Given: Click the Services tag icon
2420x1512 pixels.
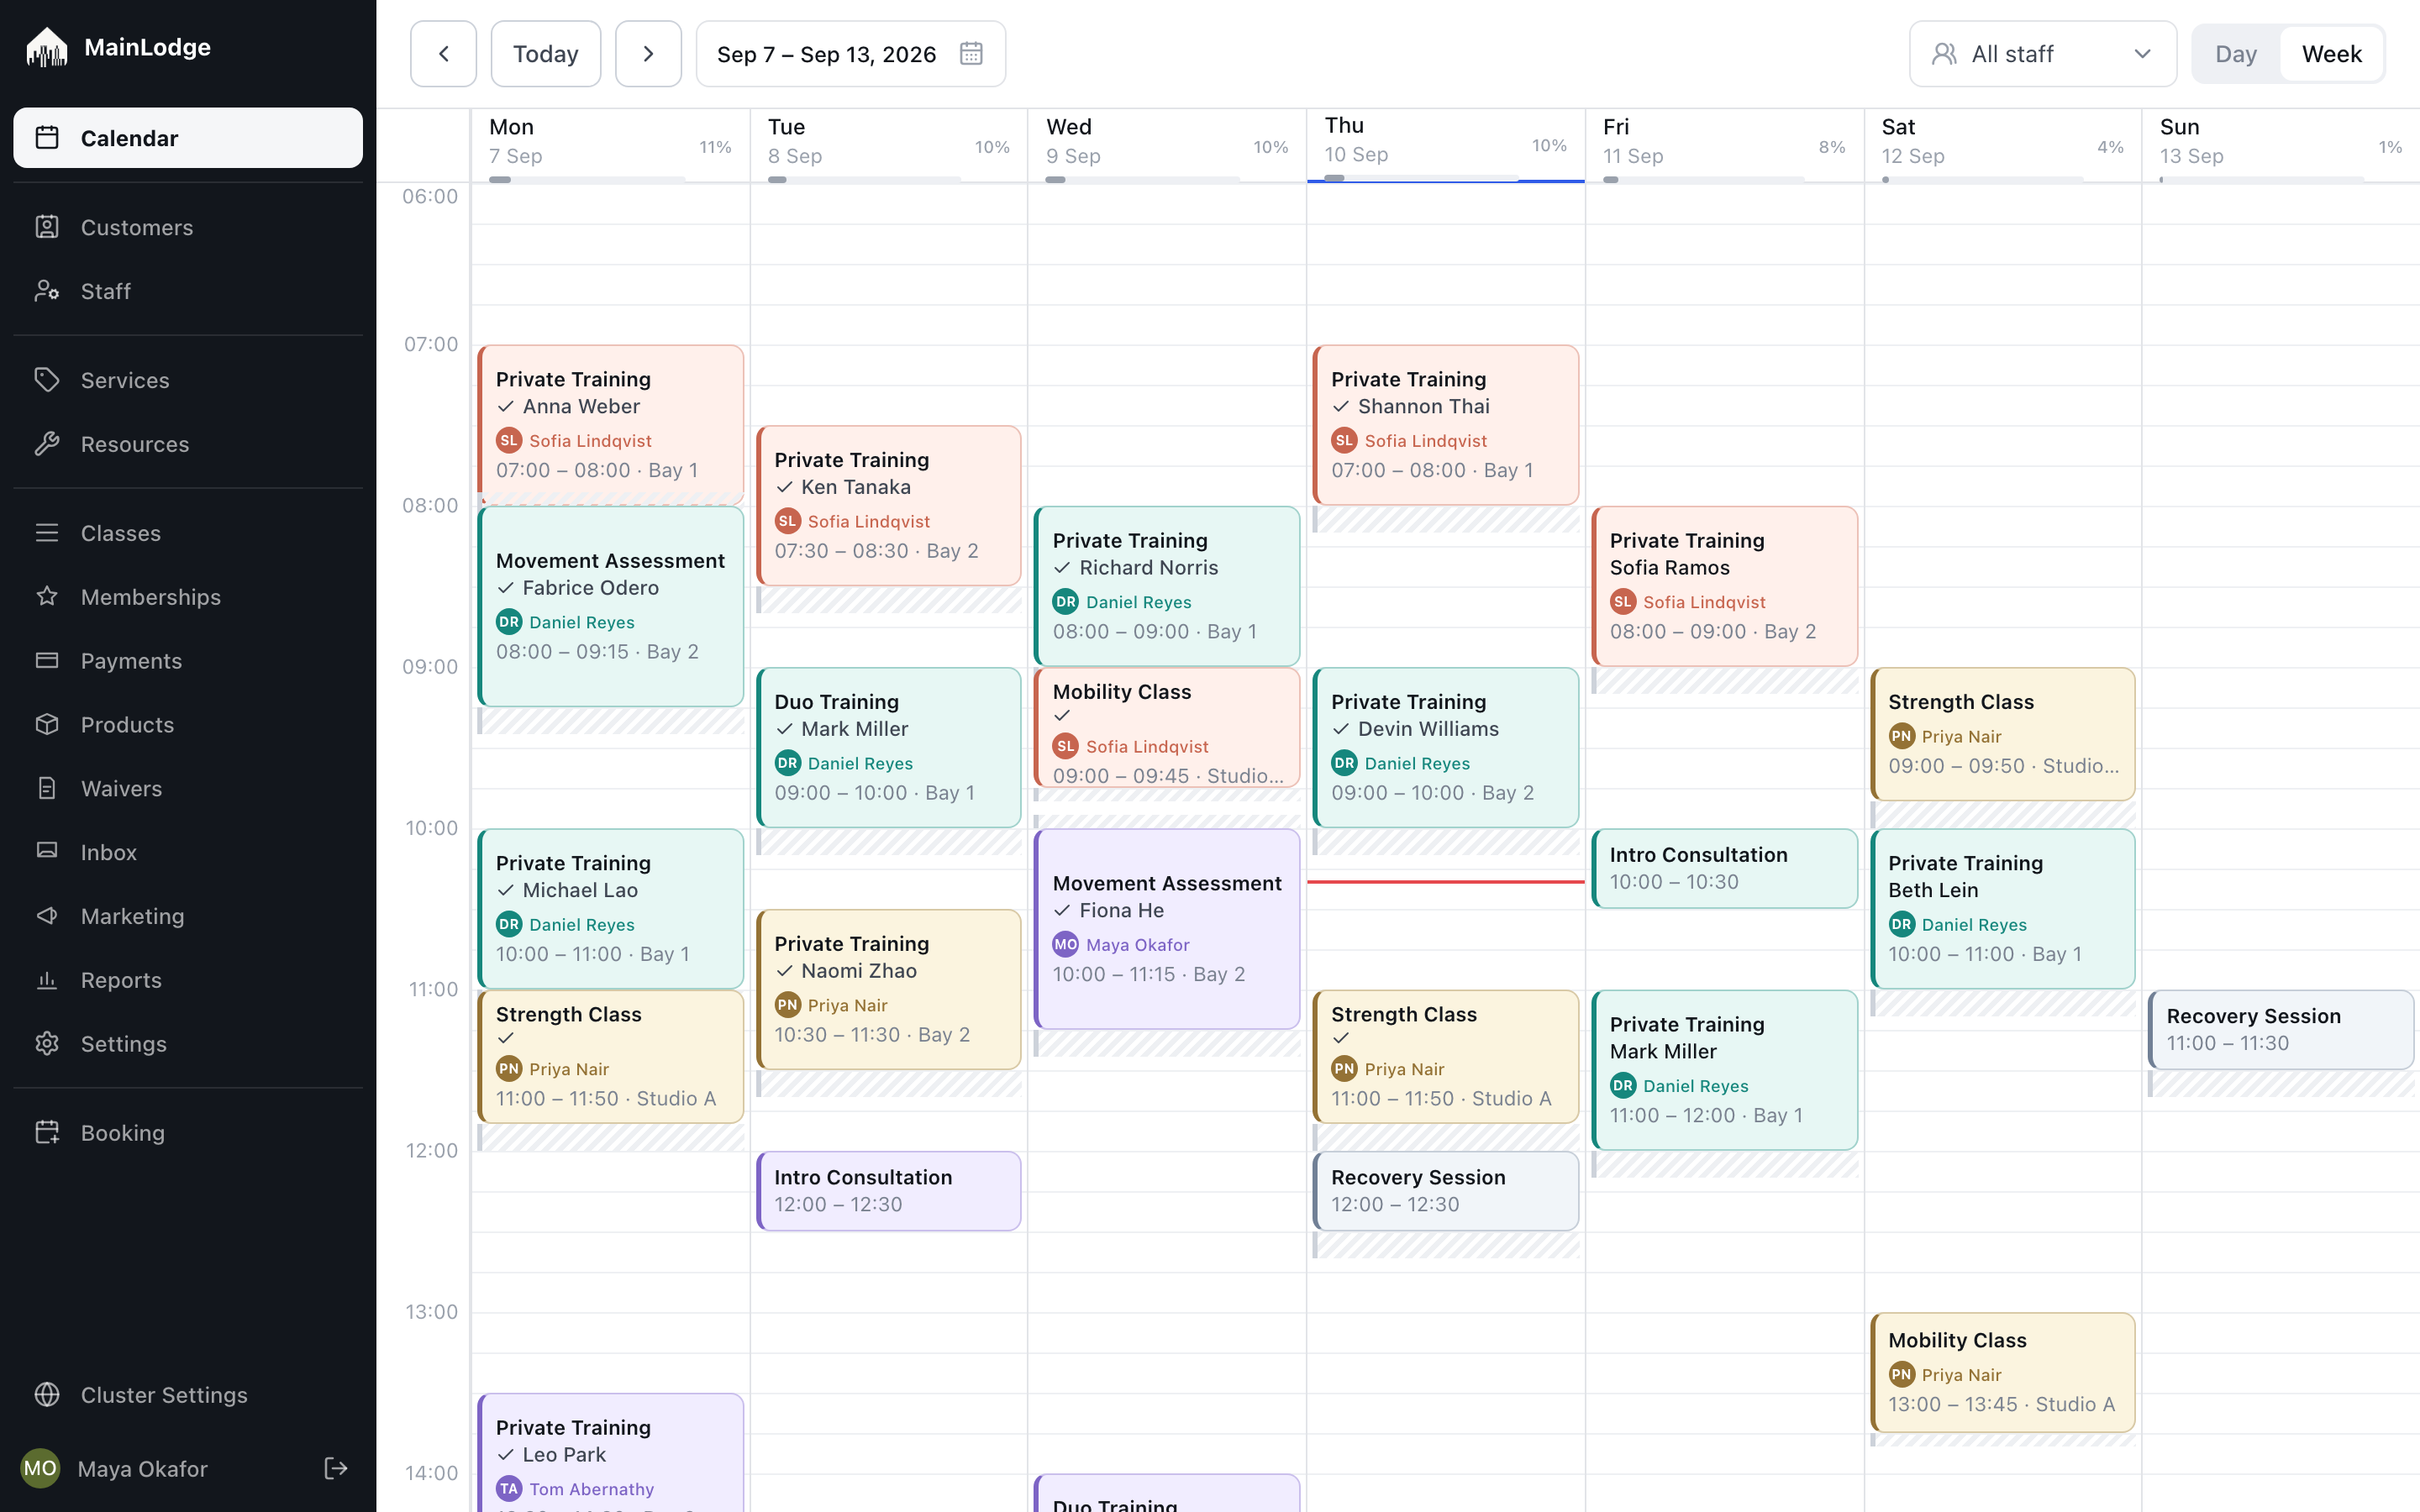Looking at the screenshot, I should 47,380.
